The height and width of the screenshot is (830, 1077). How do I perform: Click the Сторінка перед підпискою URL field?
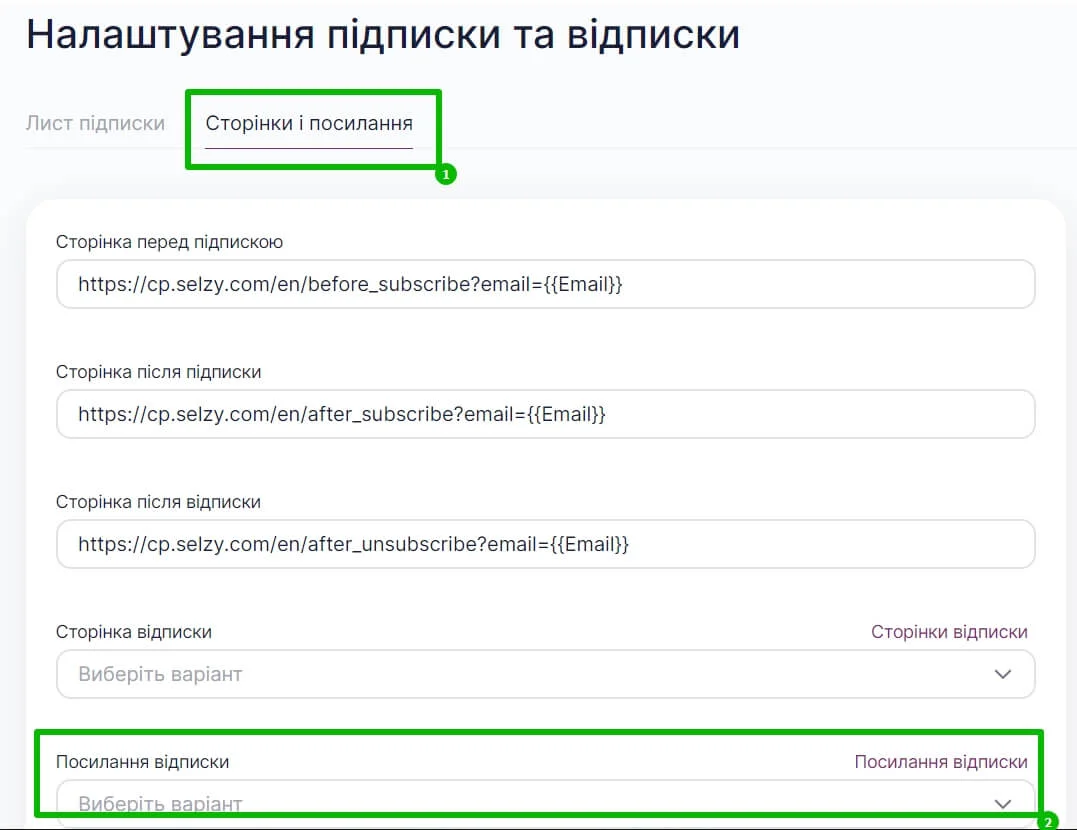(x=545, y=284)
